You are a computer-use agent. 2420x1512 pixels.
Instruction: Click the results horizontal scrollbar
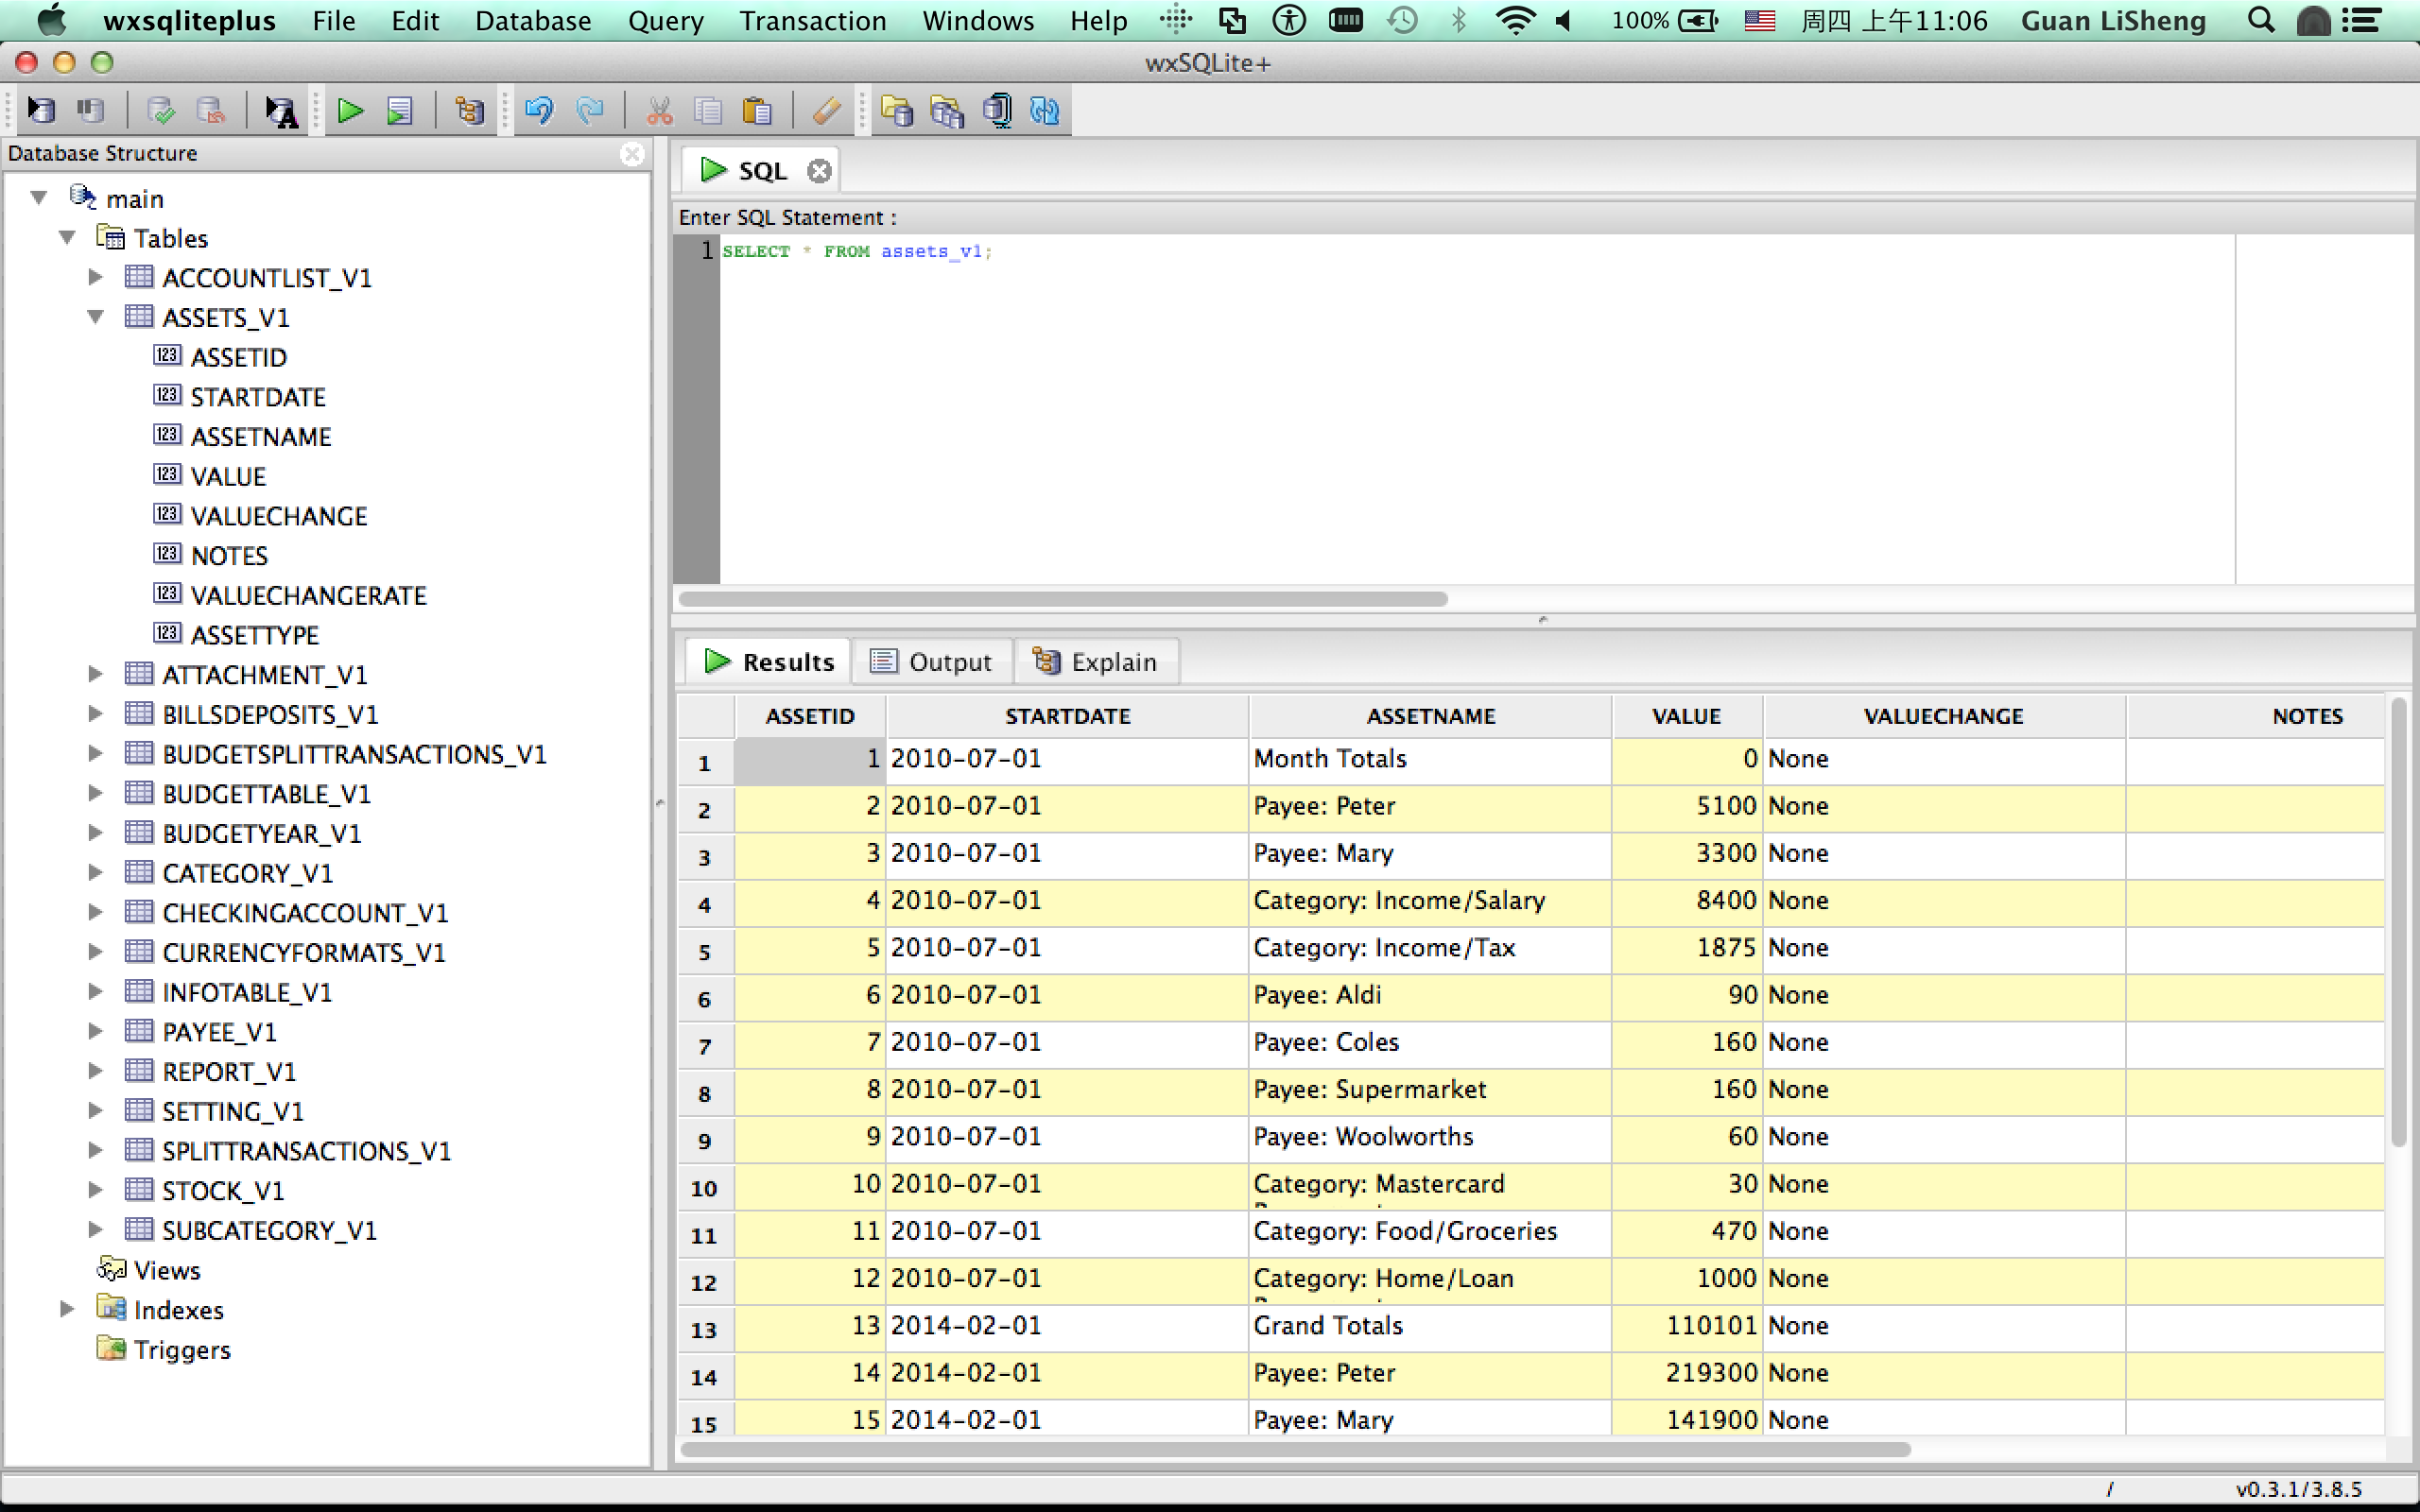[x=1295, y=1449]
